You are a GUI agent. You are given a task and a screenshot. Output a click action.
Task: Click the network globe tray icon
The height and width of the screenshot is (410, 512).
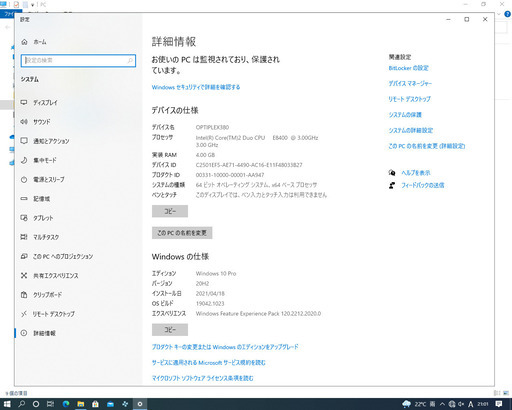click(452, 404)
